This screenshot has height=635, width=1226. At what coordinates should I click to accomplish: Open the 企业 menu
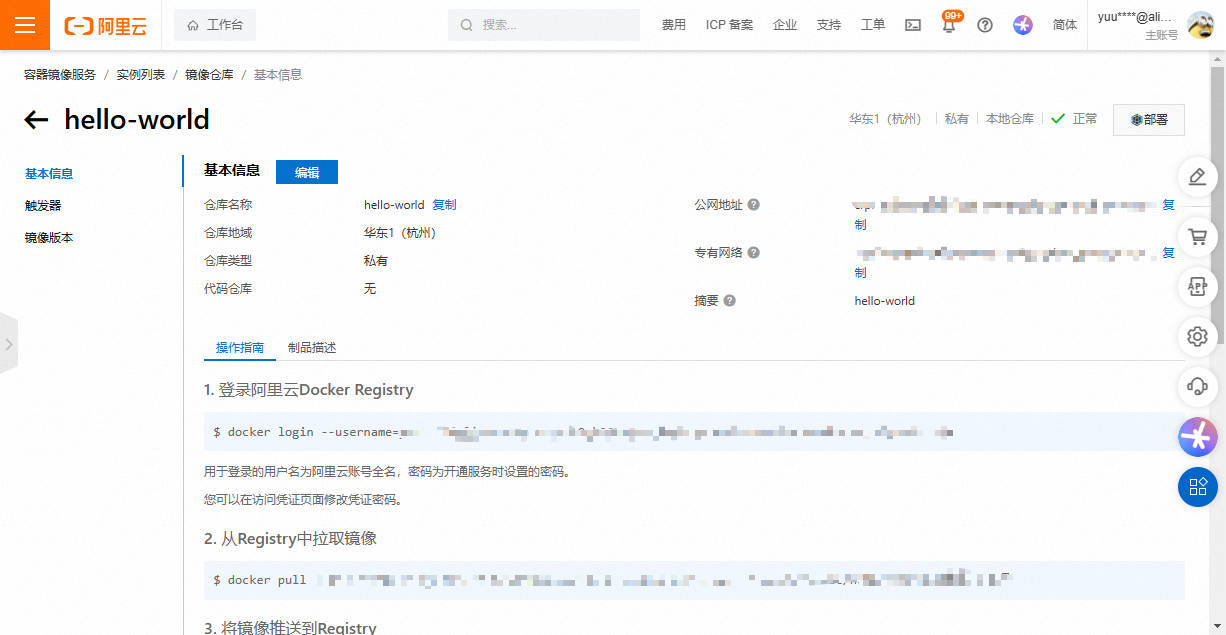(x=785, y=25)
